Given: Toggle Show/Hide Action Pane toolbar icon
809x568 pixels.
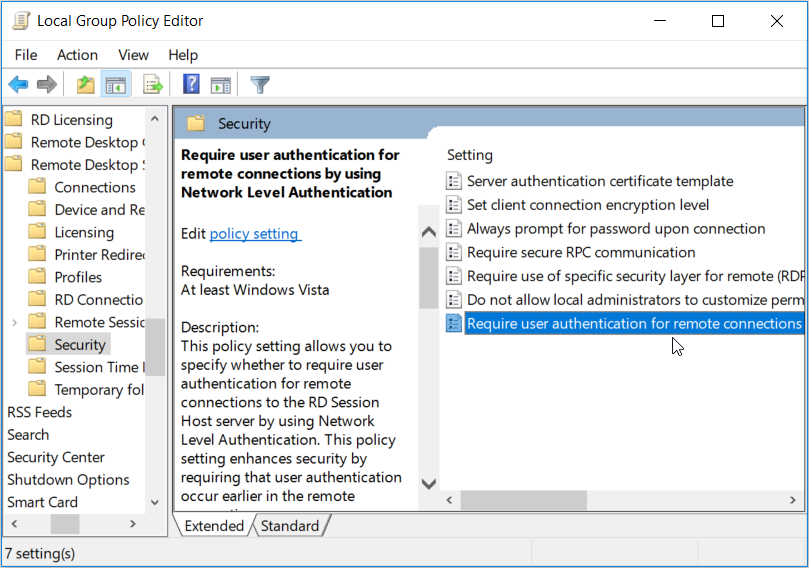Looking at the screenshot, I should pos(220,85).
